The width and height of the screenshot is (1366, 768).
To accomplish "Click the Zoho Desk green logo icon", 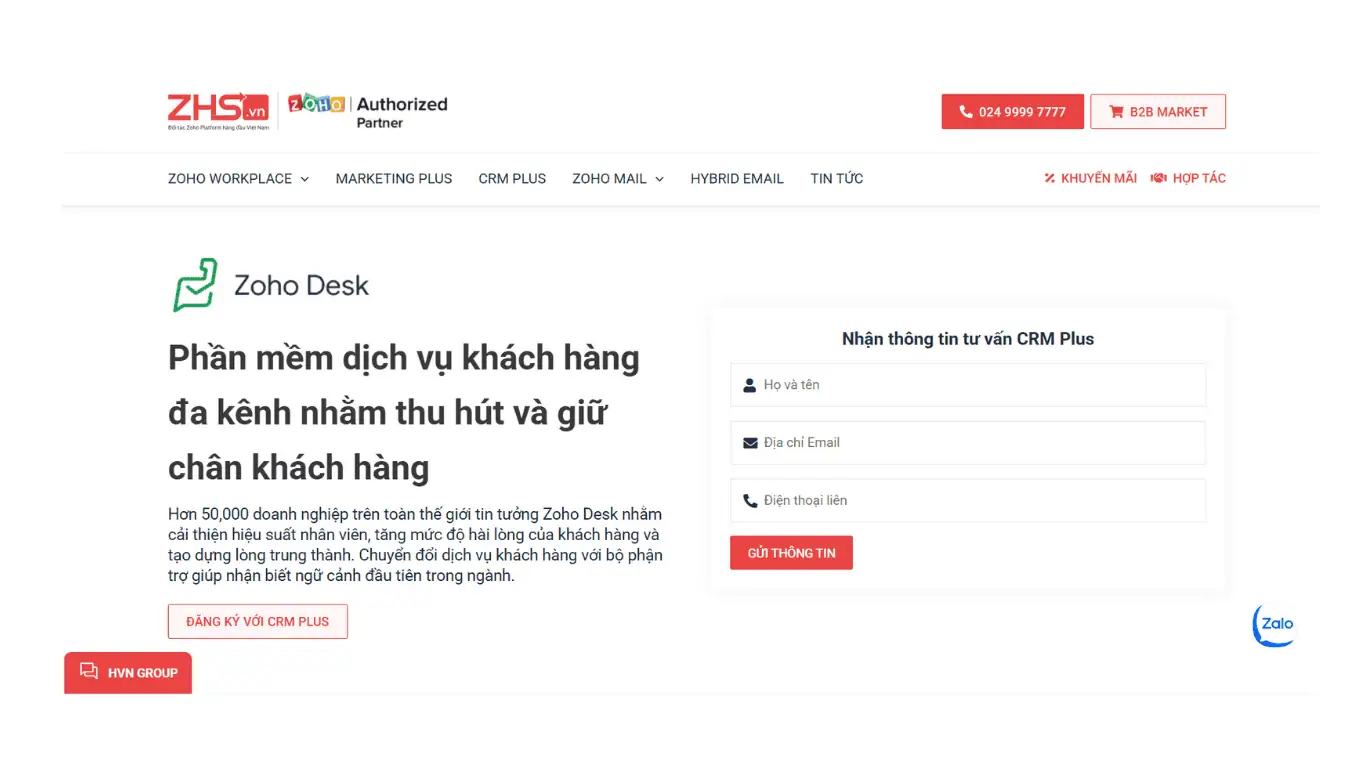I will click(x=196, y=284).
